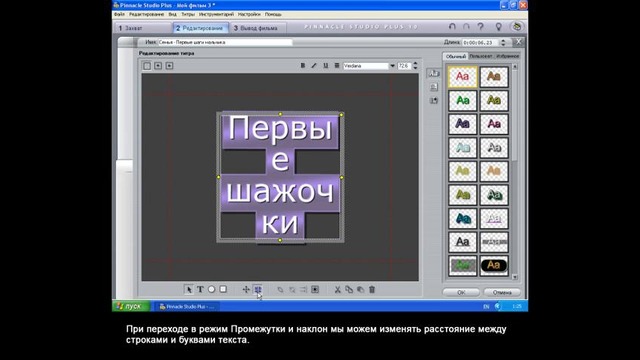Adjust title duration stepper arrows
Screen dimensions: 640x360
click(x=503, y=42)
